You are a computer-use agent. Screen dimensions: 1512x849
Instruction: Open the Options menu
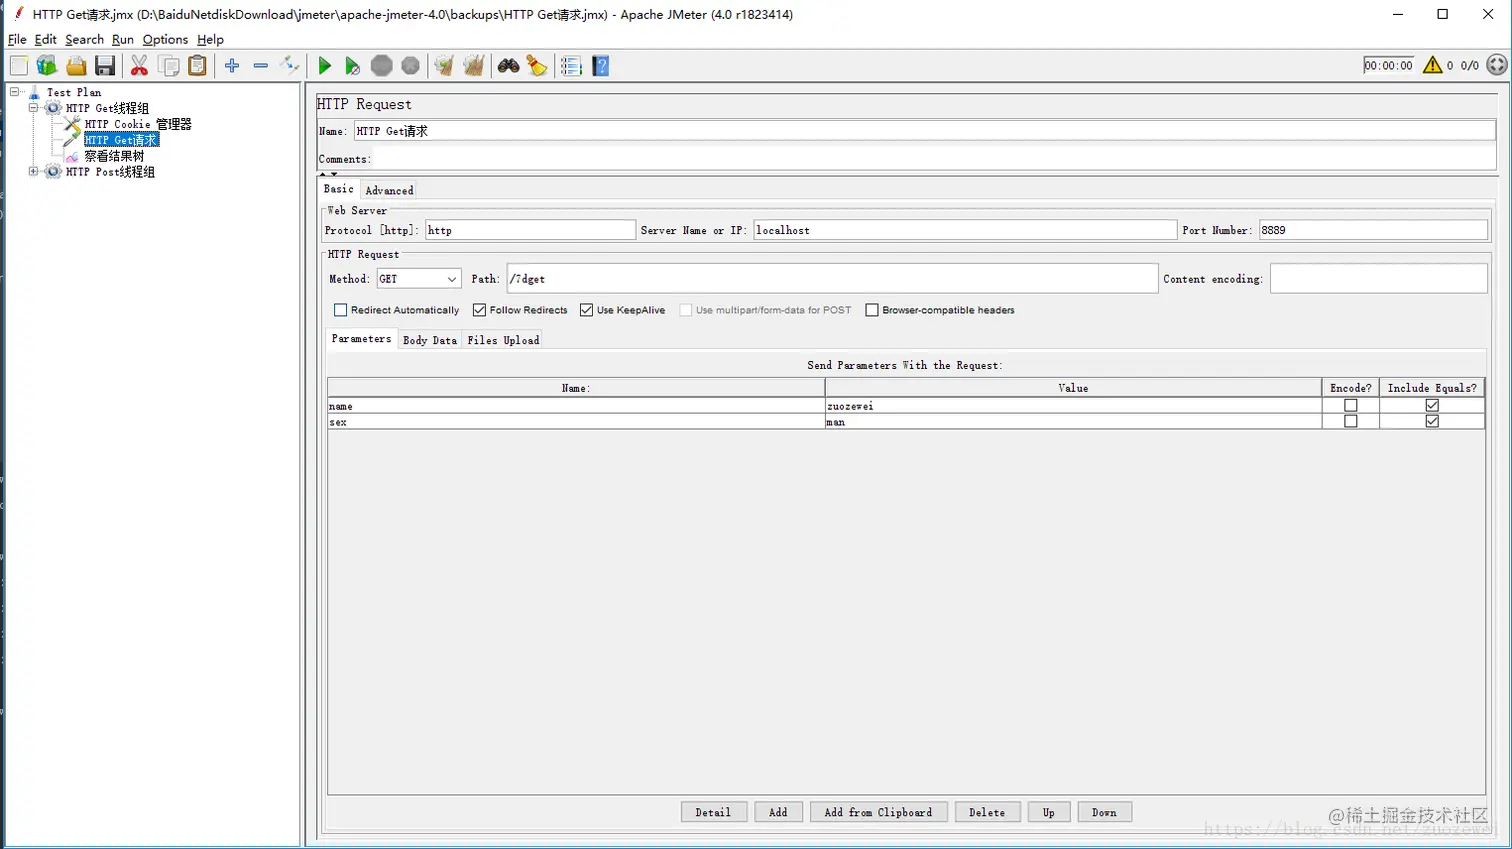(x=164, y=39)
